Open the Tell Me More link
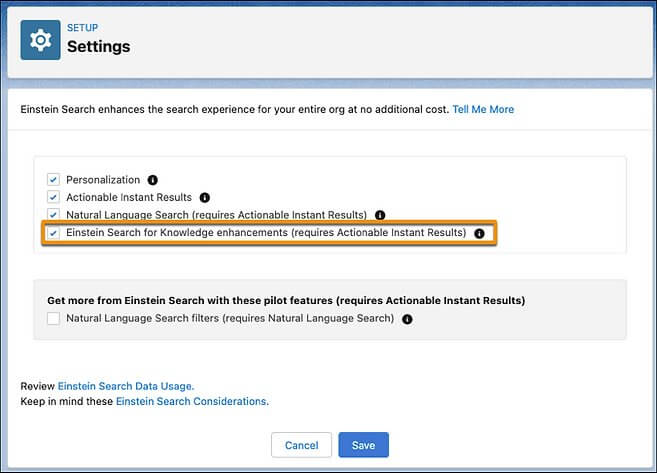 [483, 109]
